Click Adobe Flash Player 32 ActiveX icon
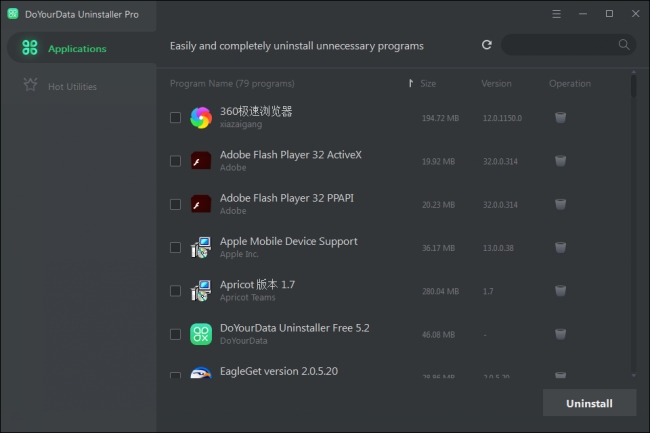 (201, 161)
